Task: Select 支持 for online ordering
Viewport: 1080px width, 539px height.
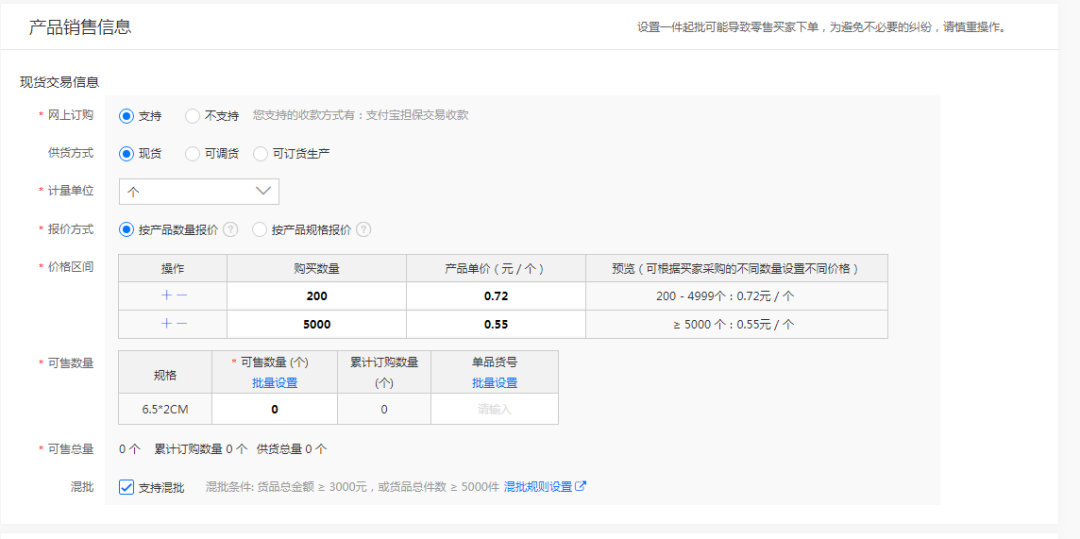Action: click(x=126, y=116)
